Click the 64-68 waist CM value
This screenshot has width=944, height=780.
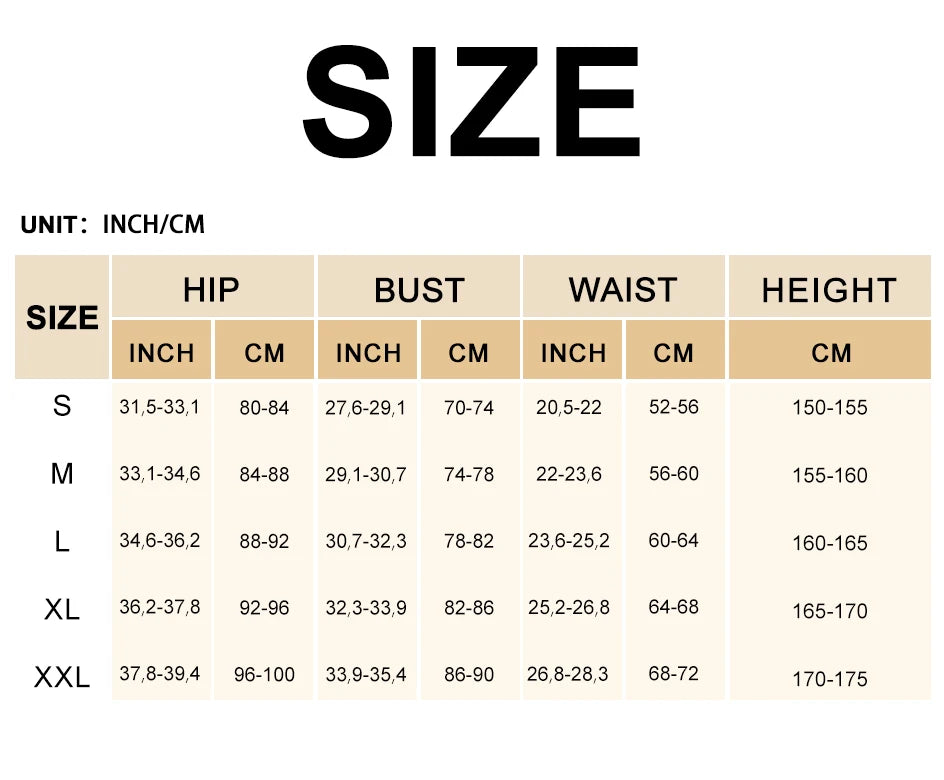[674, 607]
